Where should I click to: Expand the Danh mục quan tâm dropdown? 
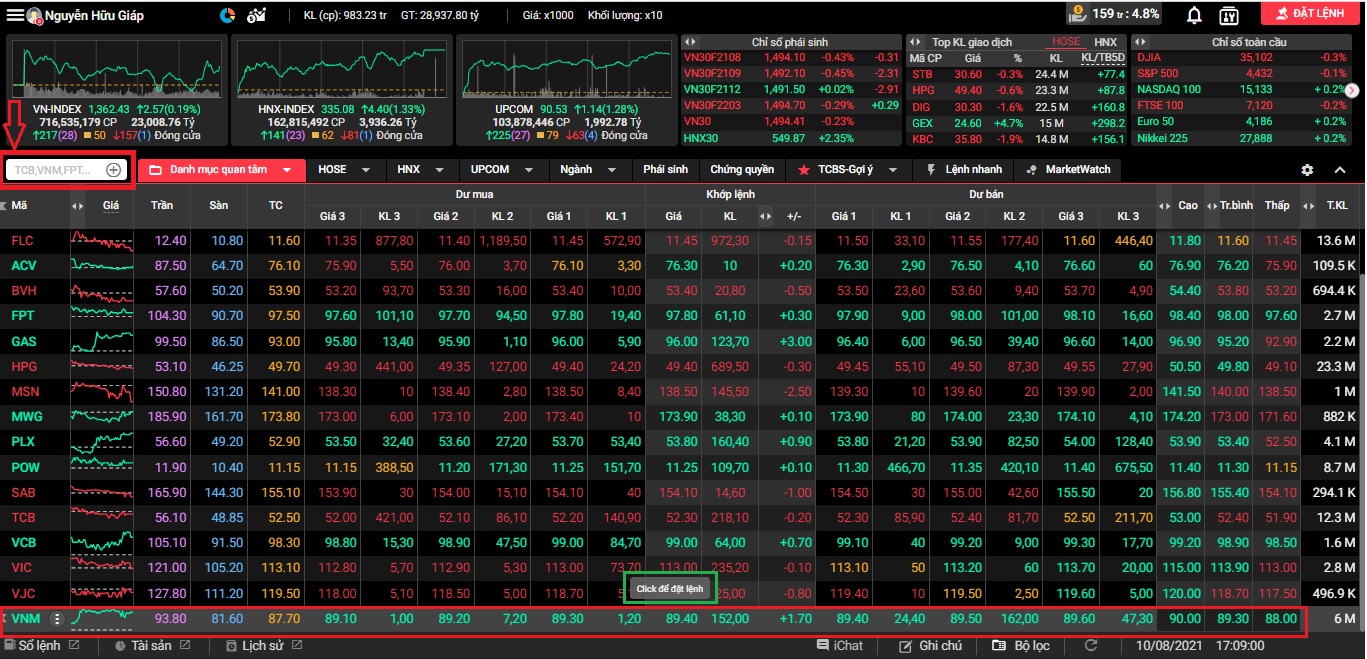(x=287, y=170)
